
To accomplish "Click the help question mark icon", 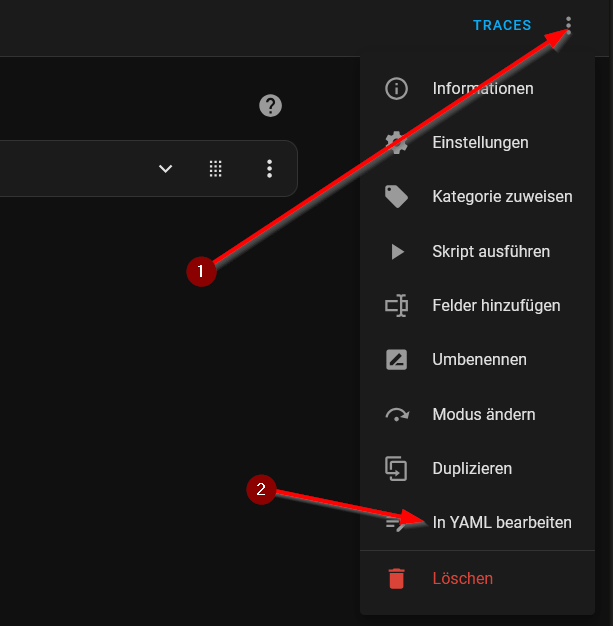I will coord(270,105).
